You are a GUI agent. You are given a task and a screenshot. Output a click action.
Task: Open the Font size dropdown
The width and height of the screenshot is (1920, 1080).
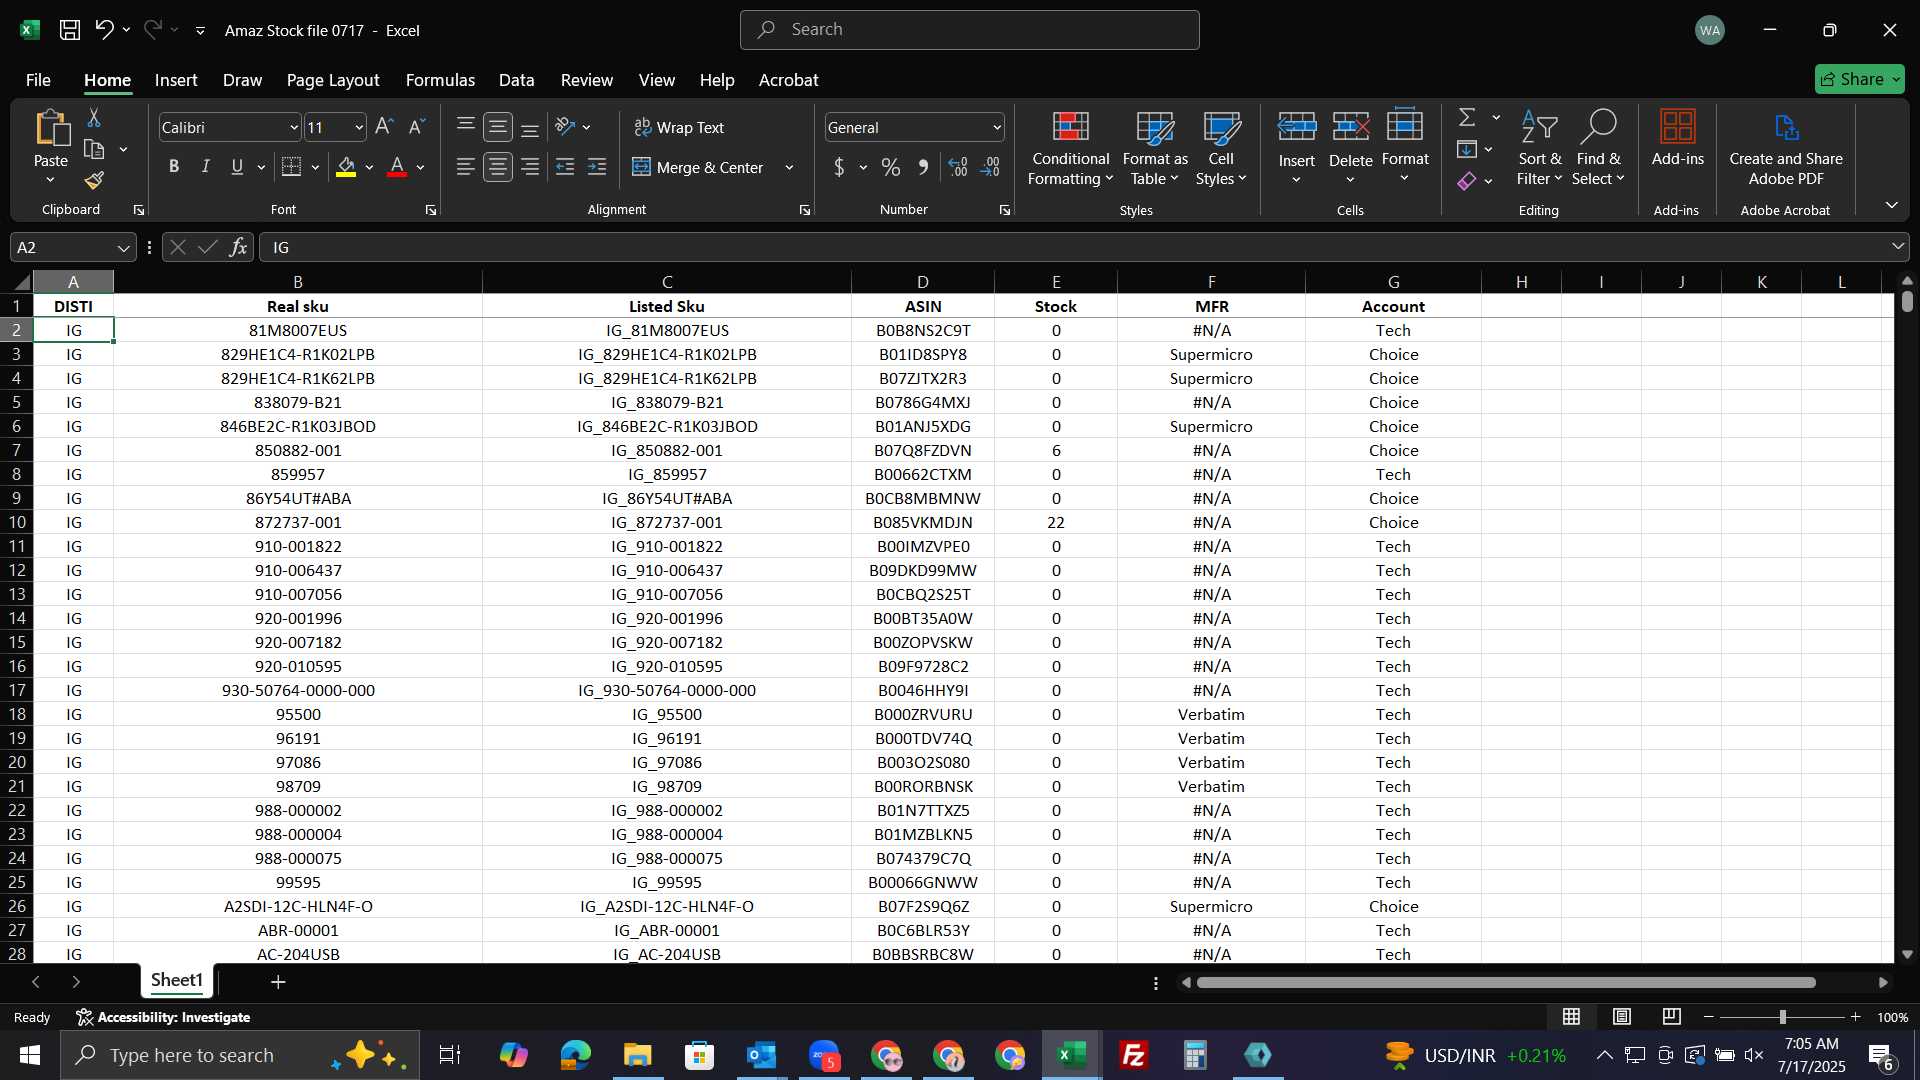[359, 127]
